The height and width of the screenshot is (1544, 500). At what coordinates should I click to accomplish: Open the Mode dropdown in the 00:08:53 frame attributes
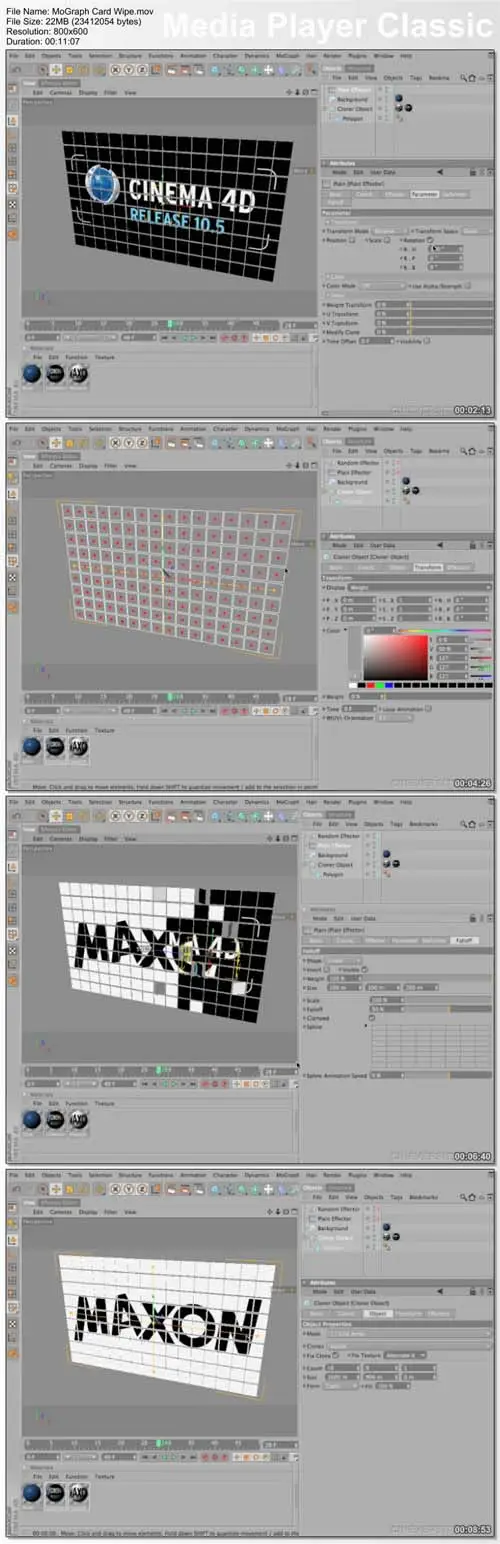point(410,1333)
